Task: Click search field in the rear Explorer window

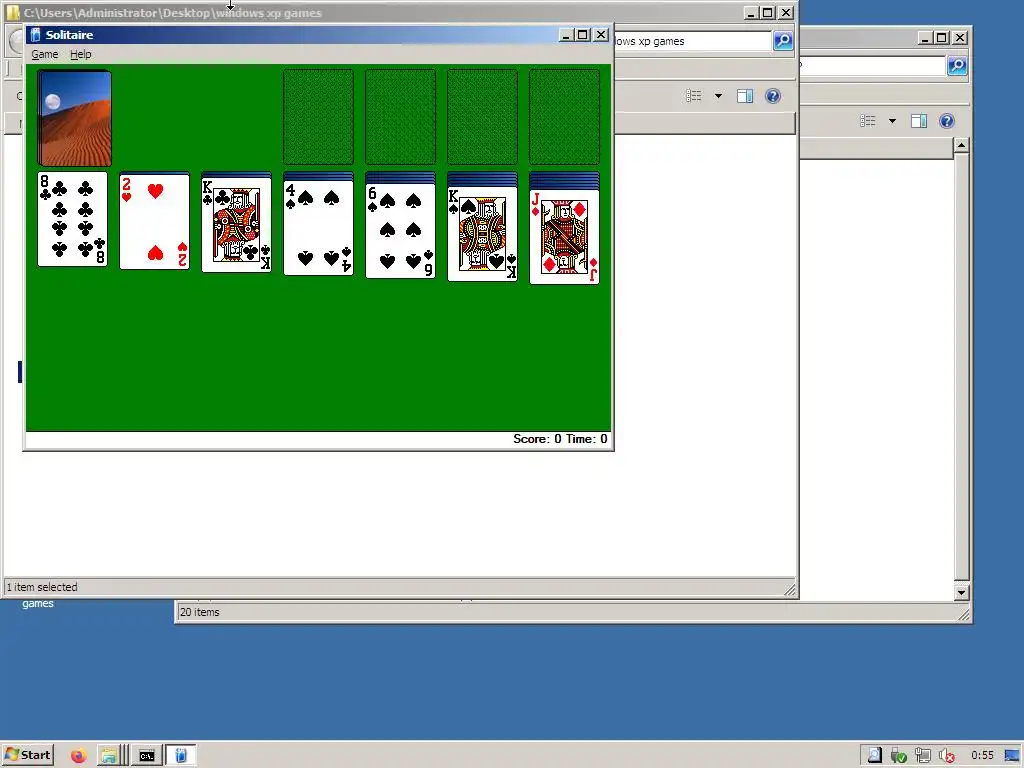Action: coord(872,65)
